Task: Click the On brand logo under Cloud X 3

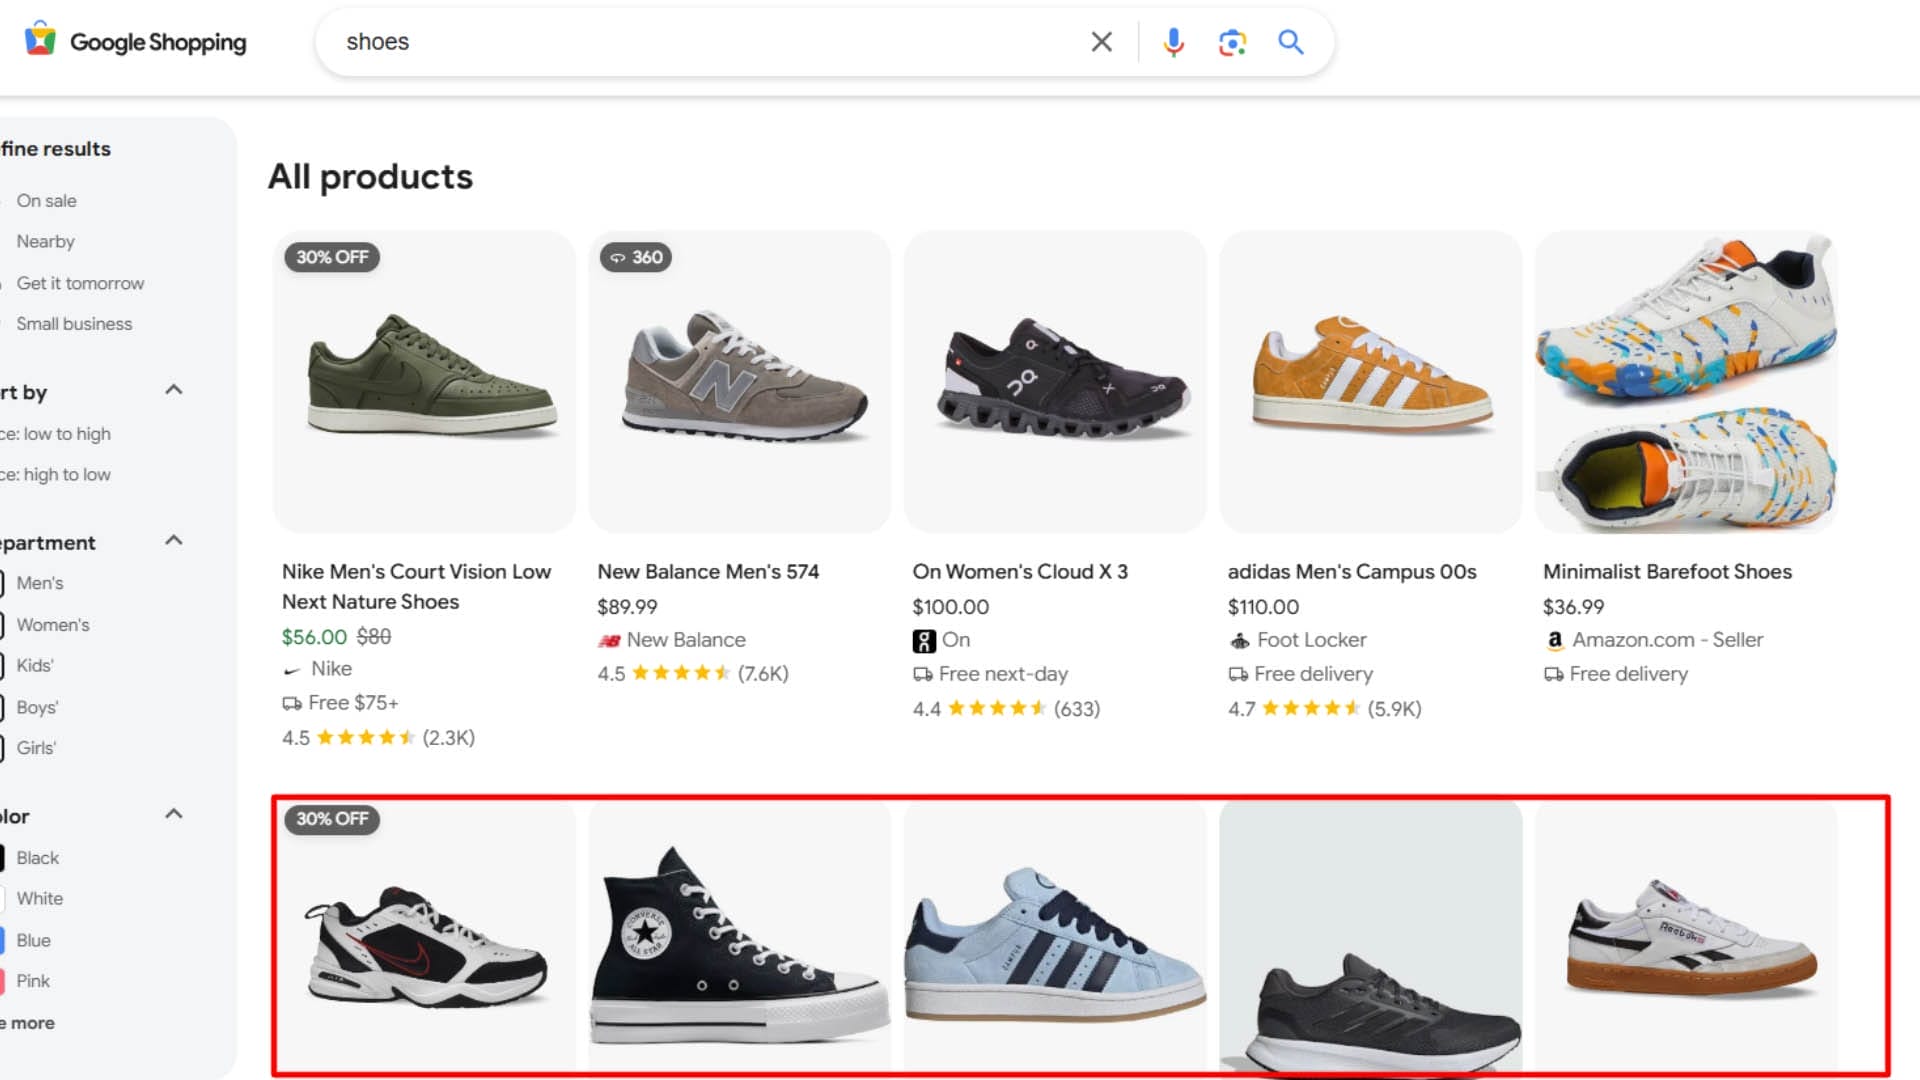Action: tap(921, 640)
